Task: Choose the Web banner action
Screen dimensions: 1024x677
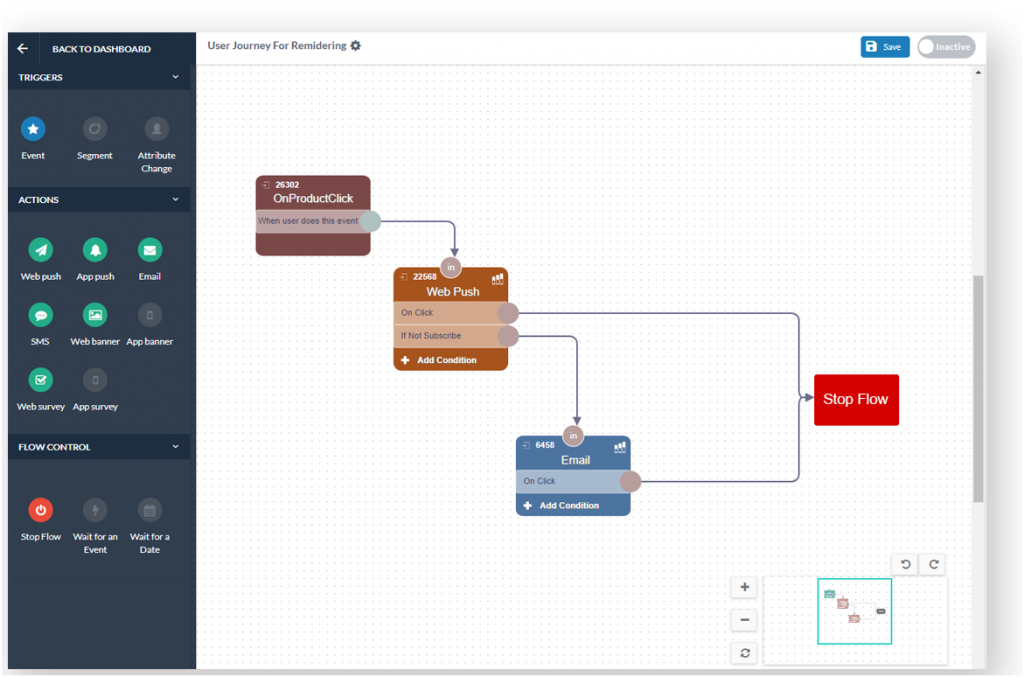Action: pos(95,315)
